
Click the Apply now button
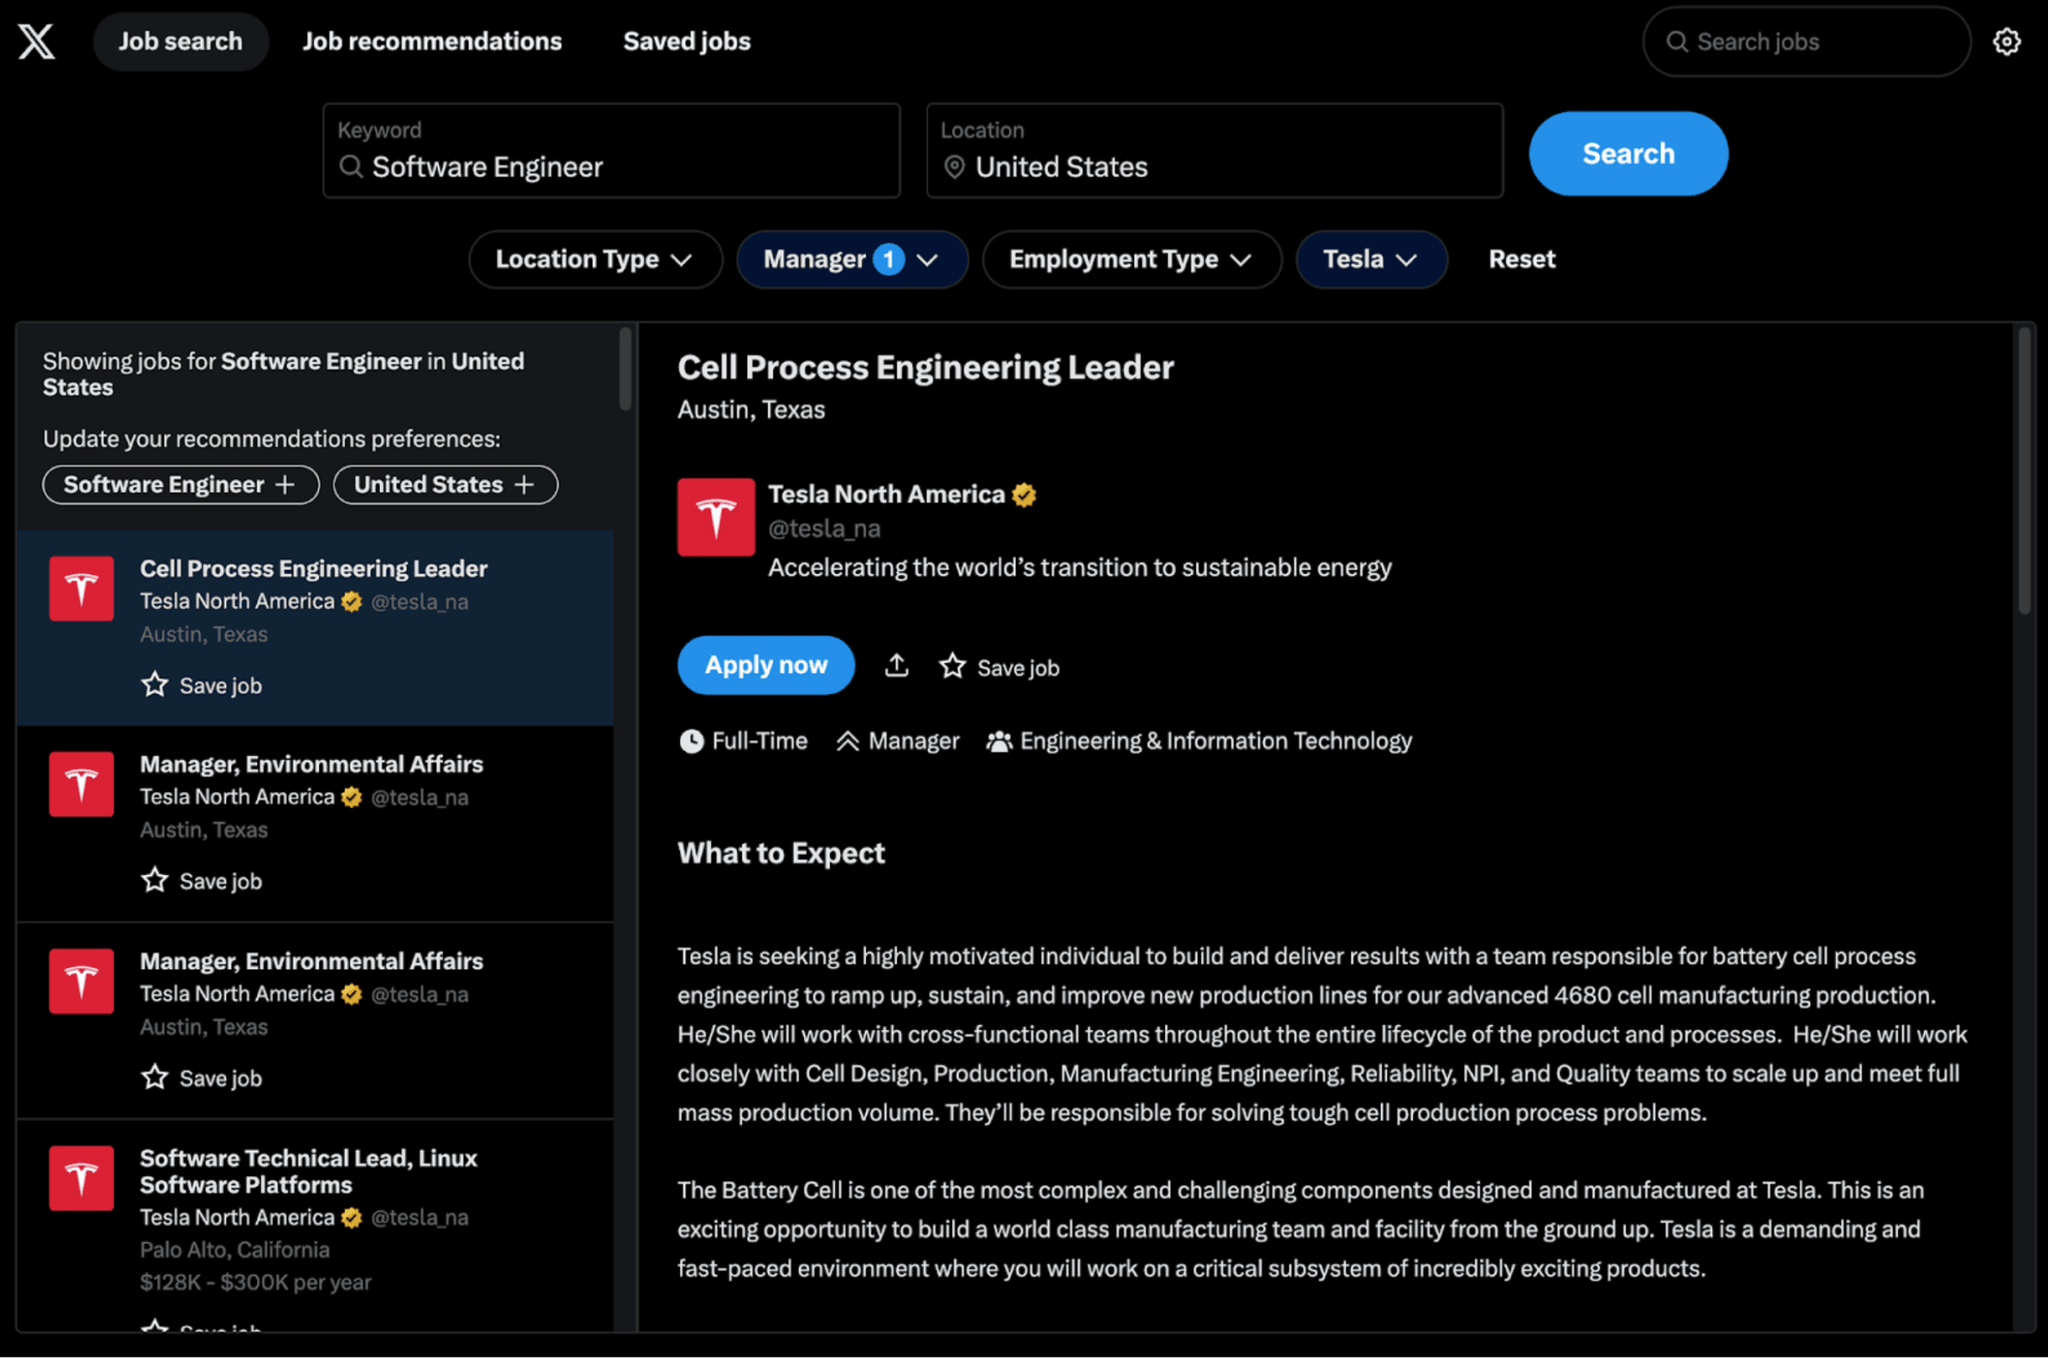tap(765, 665)
